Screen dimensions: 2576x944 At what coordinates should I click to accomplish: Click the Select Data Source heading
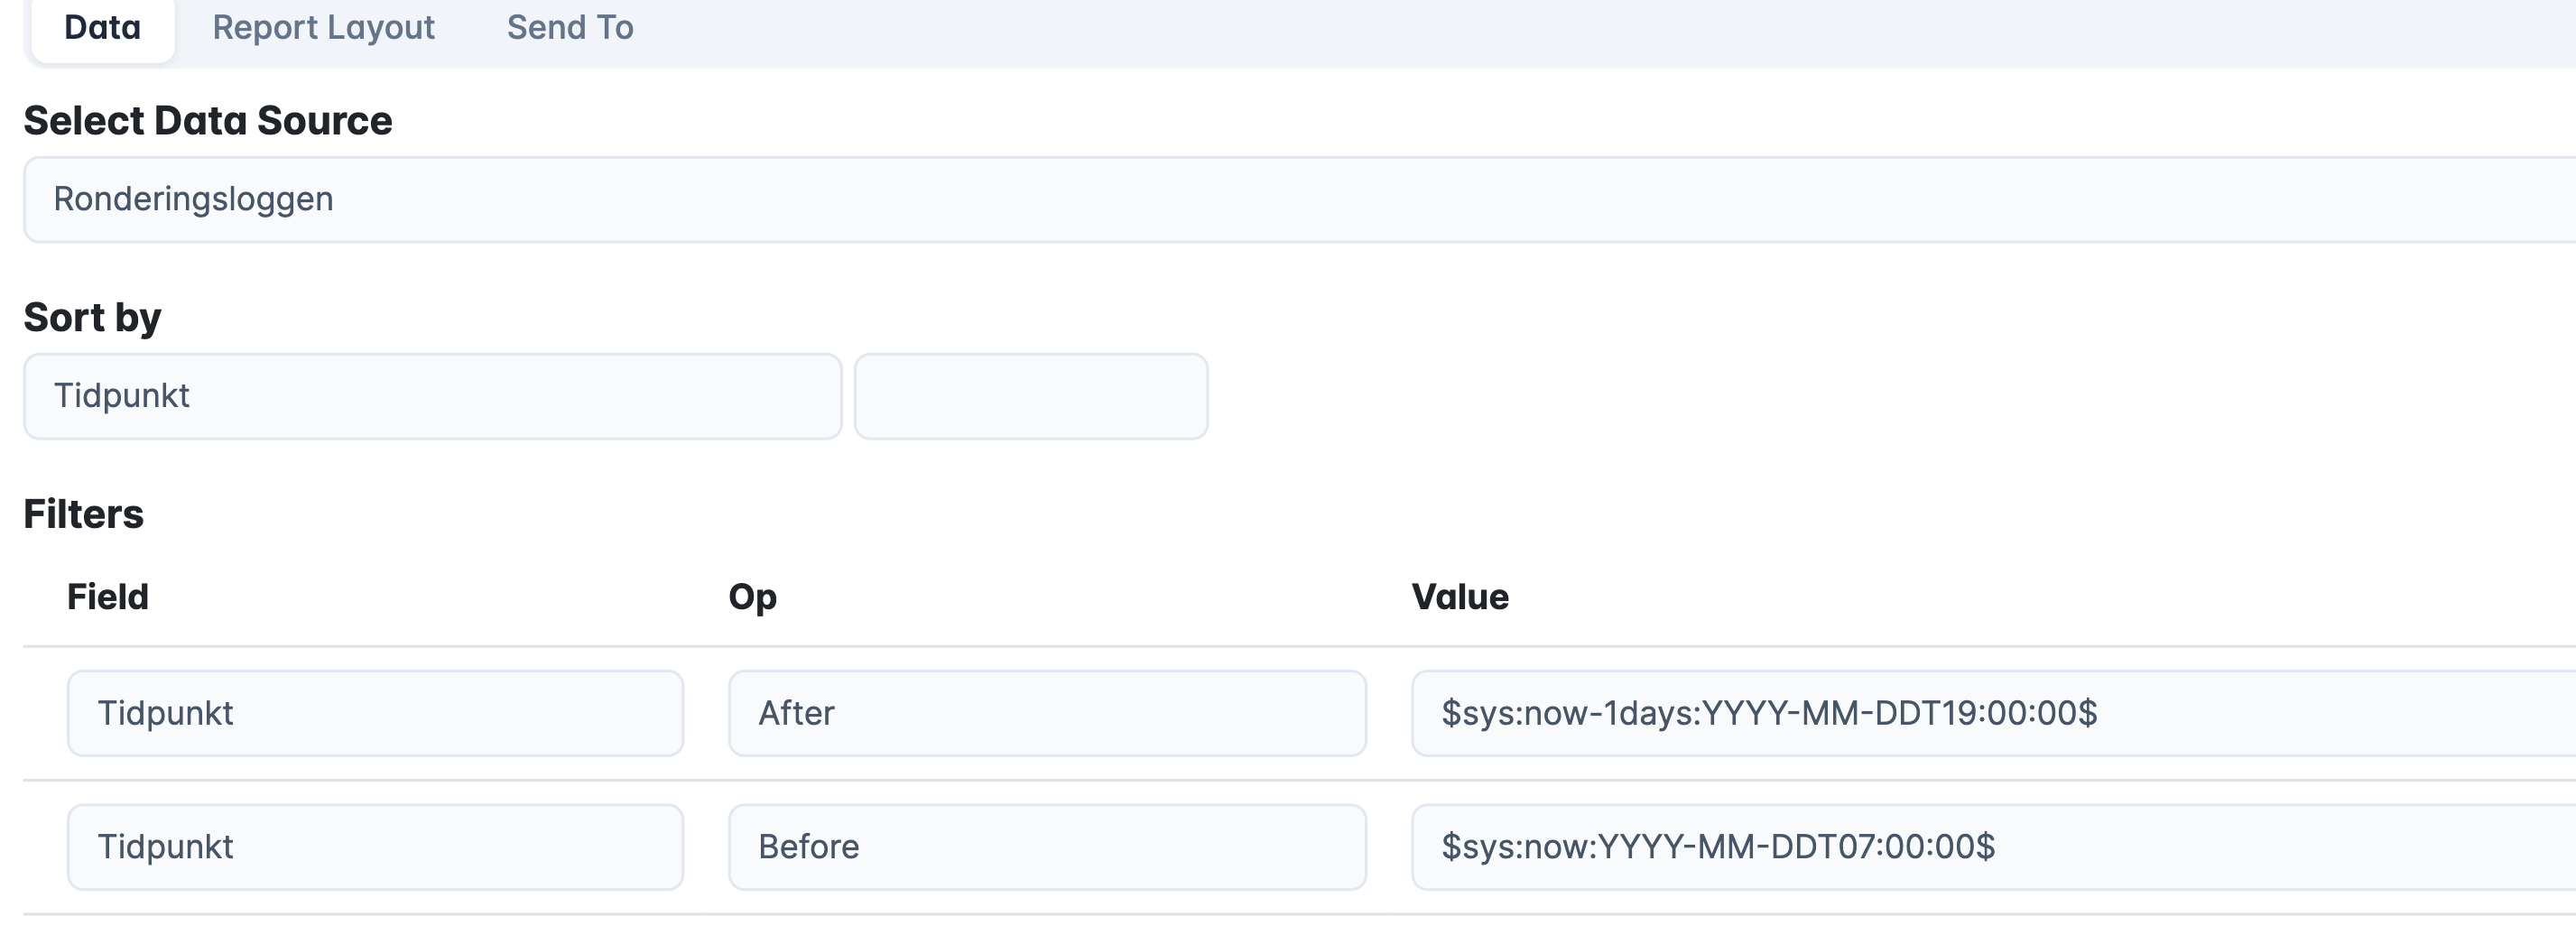[x=208, y=121]
